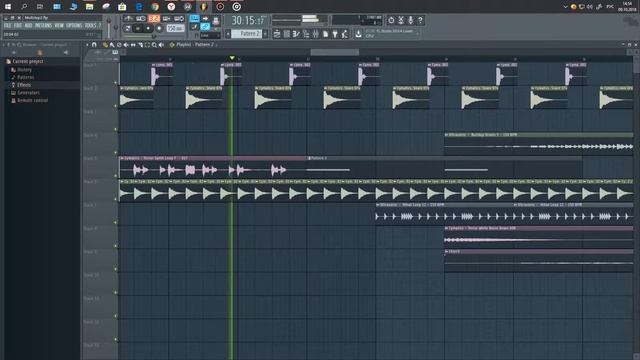Mute Track 2 with its green dot
The width and height of the screenshot is (640, 360).
tap(116, 106)
